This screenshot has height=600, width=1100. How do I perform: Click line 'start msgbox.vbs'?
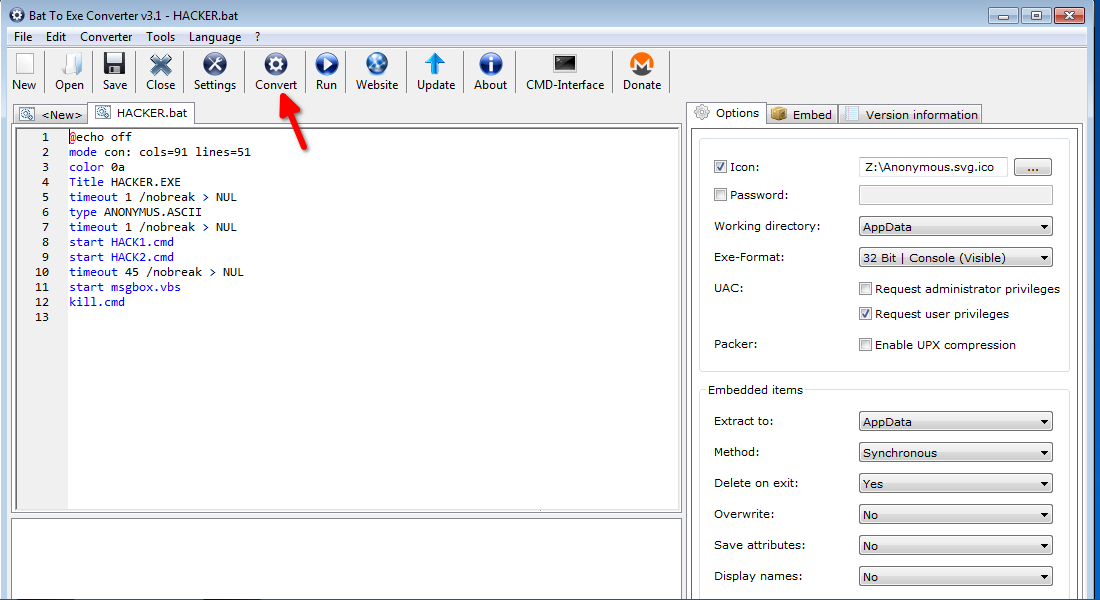click(x=124, y=287)
